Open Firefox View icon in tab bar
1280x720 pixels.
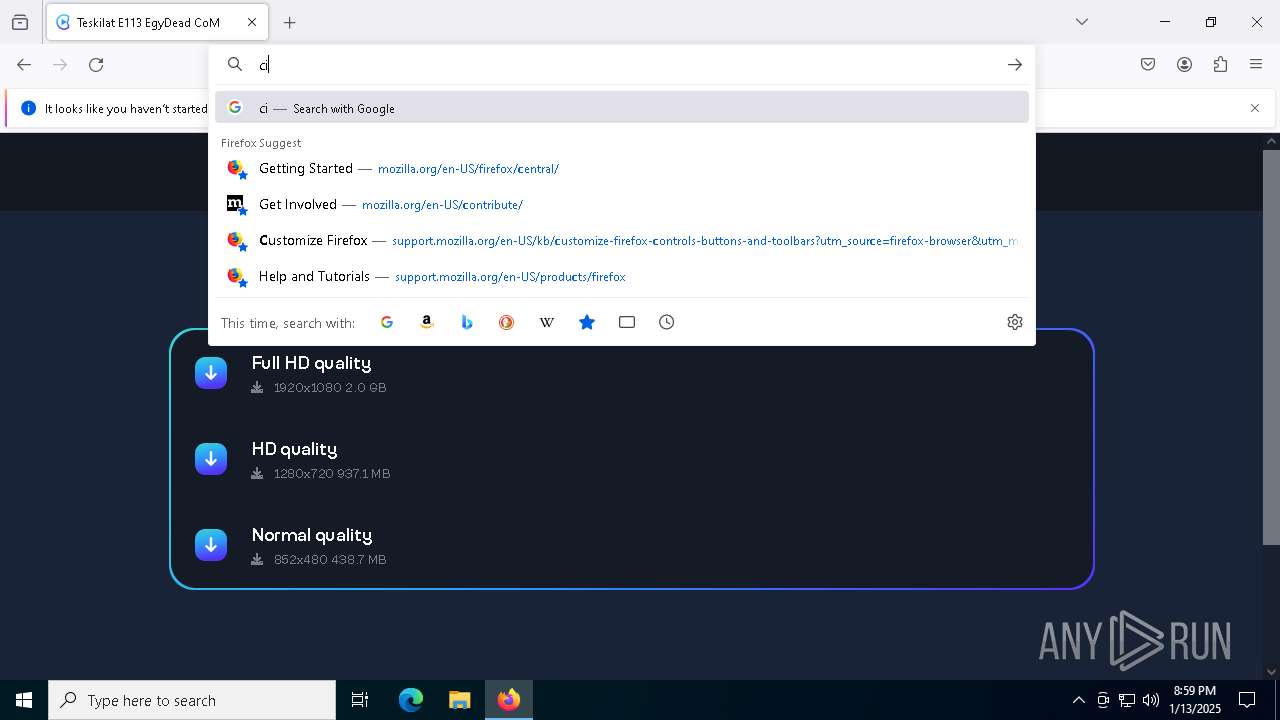point(20,22)
